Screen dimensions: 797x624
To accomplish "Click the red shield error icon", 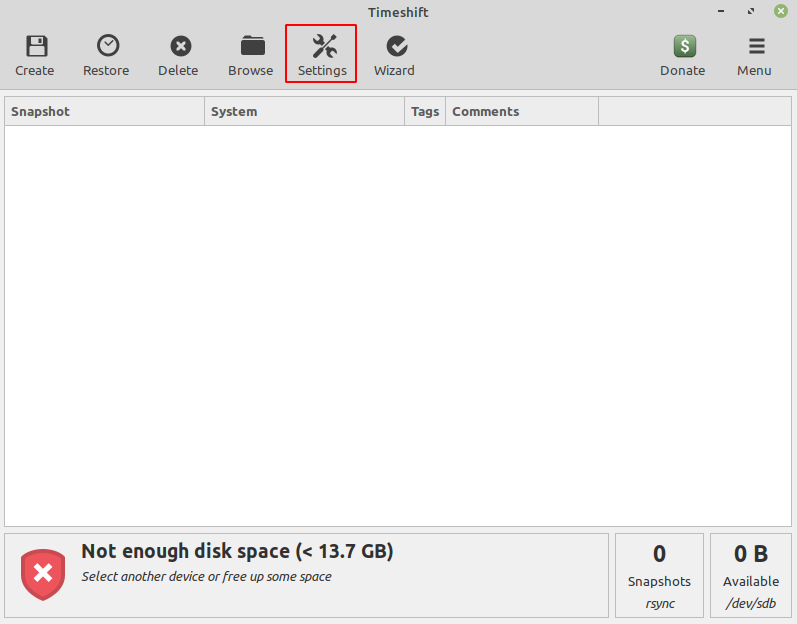I will coord(43,574).
